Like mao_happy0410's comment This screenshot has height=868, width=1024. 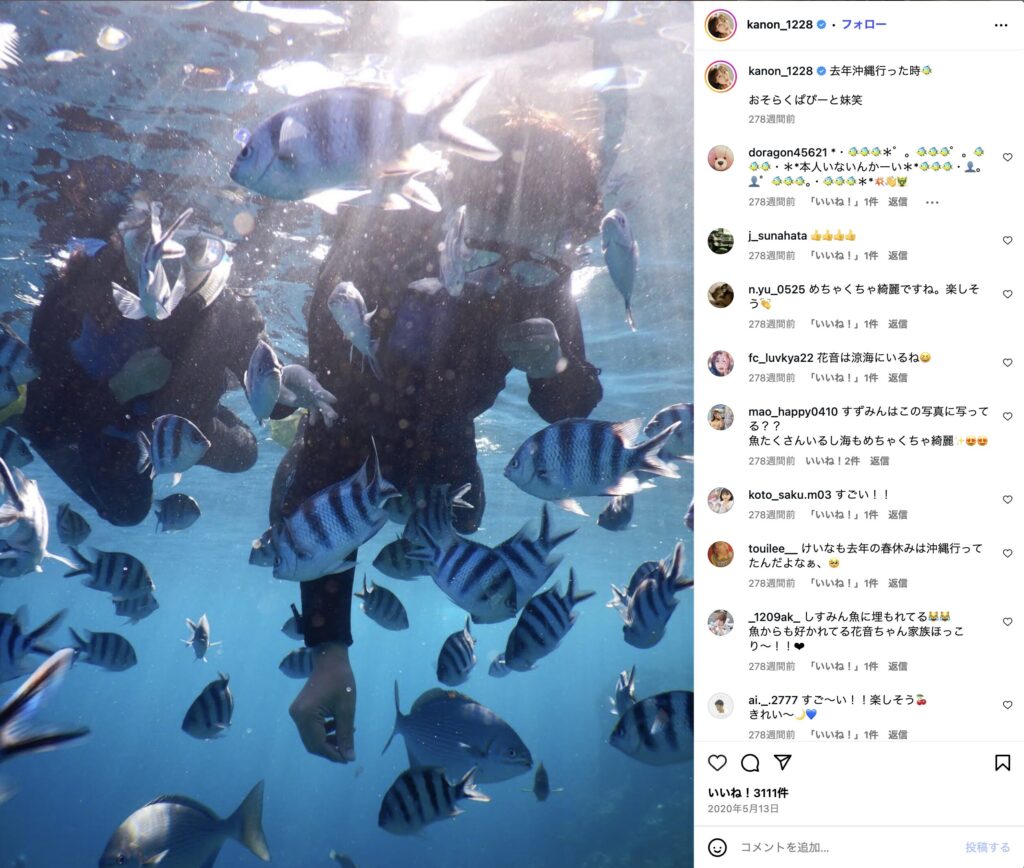tap(1007, 416)
